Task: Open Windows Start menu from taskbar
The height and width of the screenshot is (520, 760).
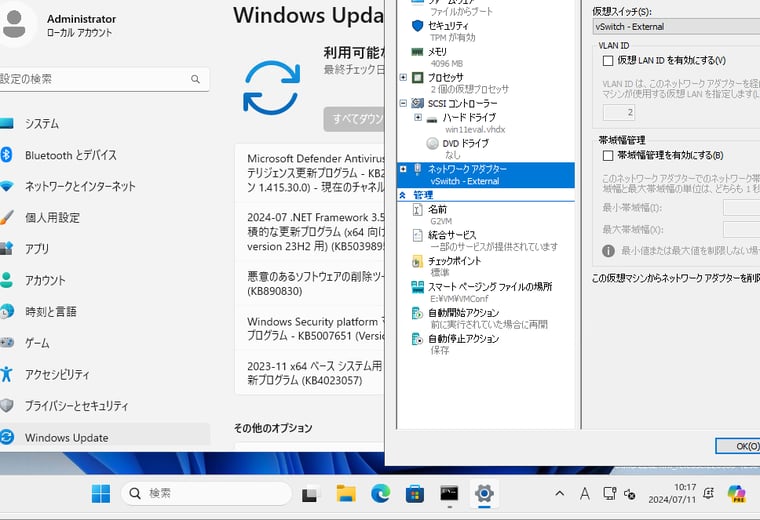Action: [x=101, y=494]
